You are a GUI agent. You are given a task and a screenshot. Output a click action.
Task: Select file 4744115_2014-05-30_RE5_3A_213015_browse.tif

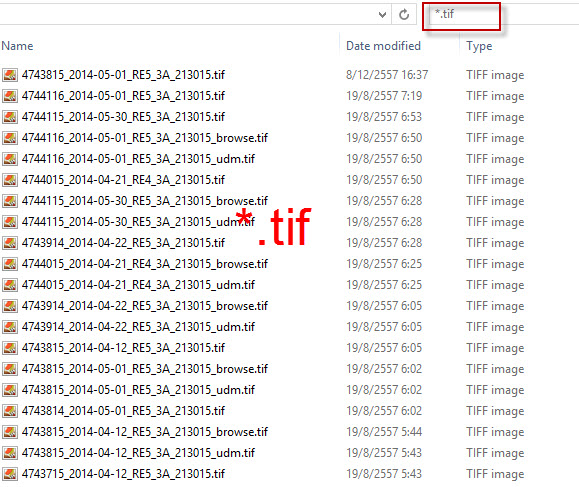[144, 201]
